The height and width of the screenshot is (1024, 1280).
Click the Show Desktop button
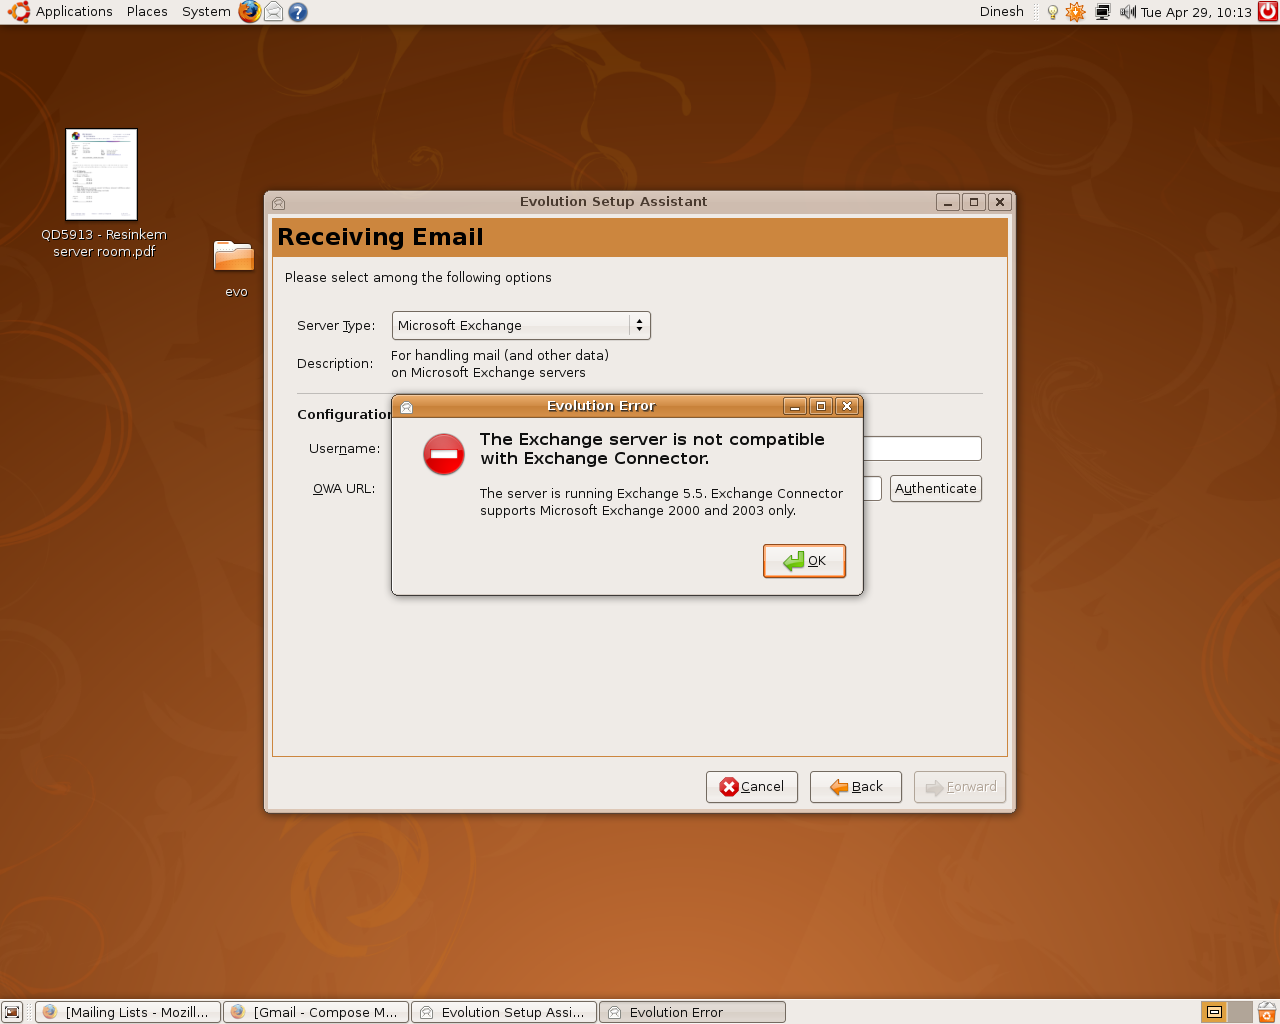point(13,1012)
